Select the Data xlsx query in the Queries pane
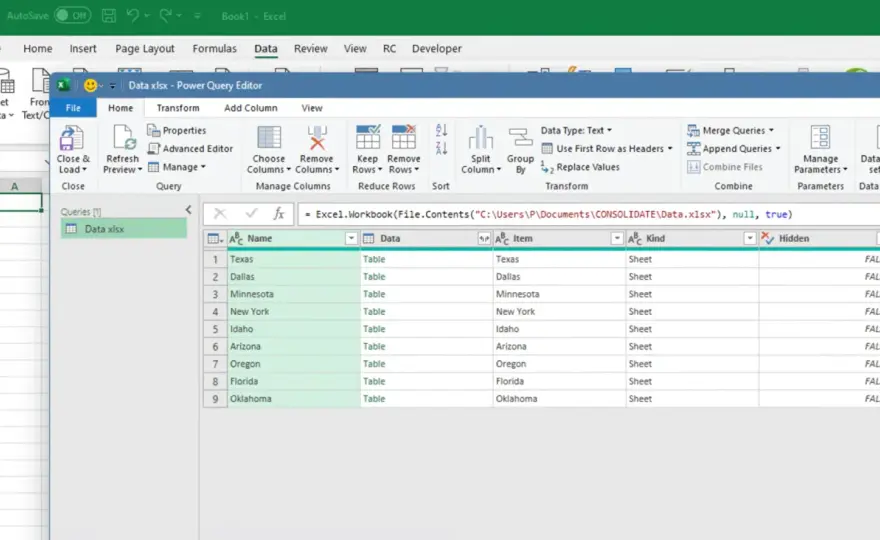880x540 pixels. pyautogui.click(x=123, y=229)
